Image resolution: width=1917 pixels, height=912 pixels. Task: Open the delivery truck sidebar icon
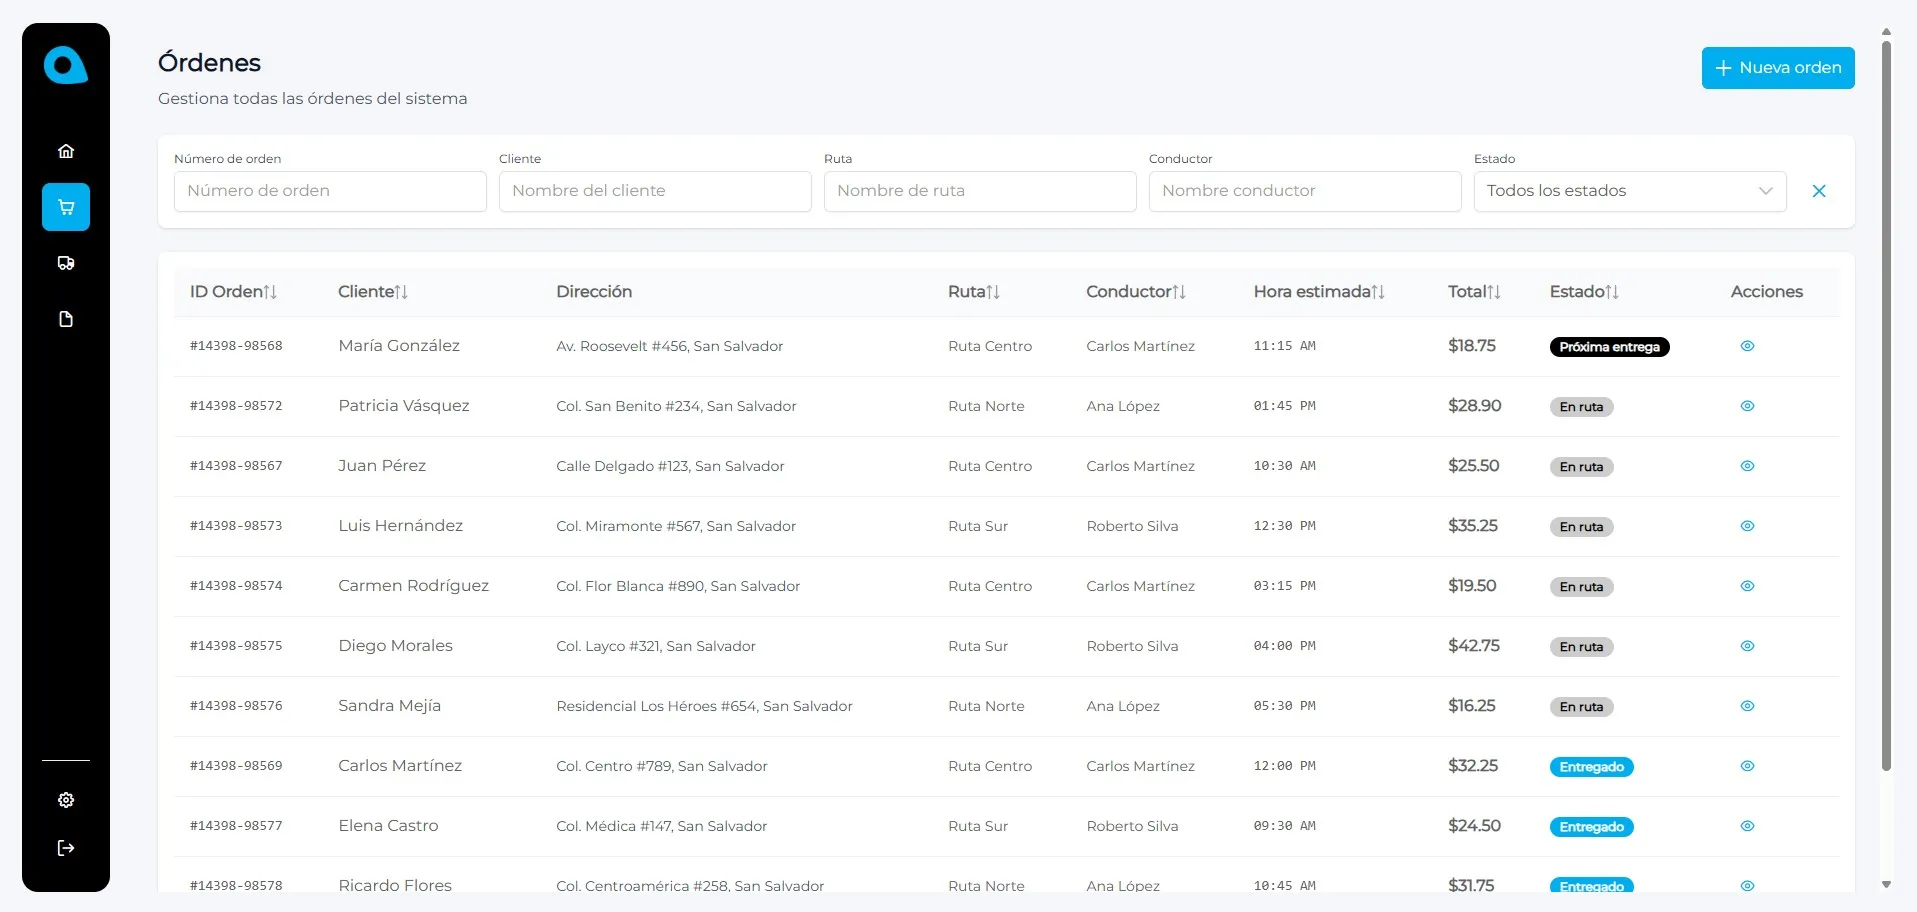66,263
